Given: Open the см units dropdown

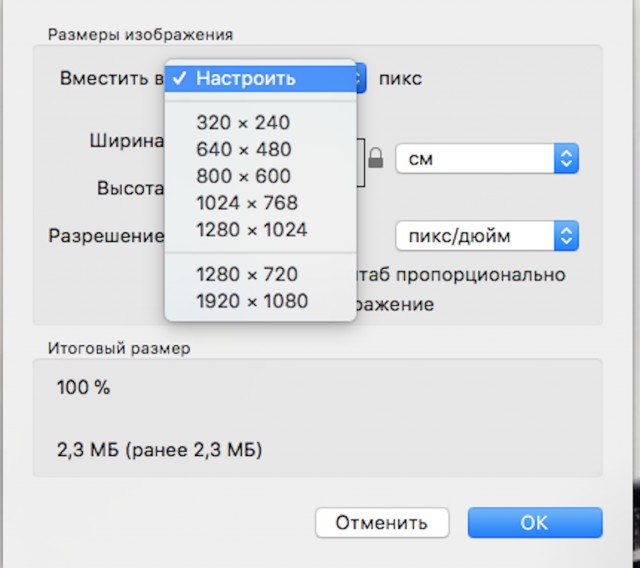Looking at the screenshot, I should point(487,158).
